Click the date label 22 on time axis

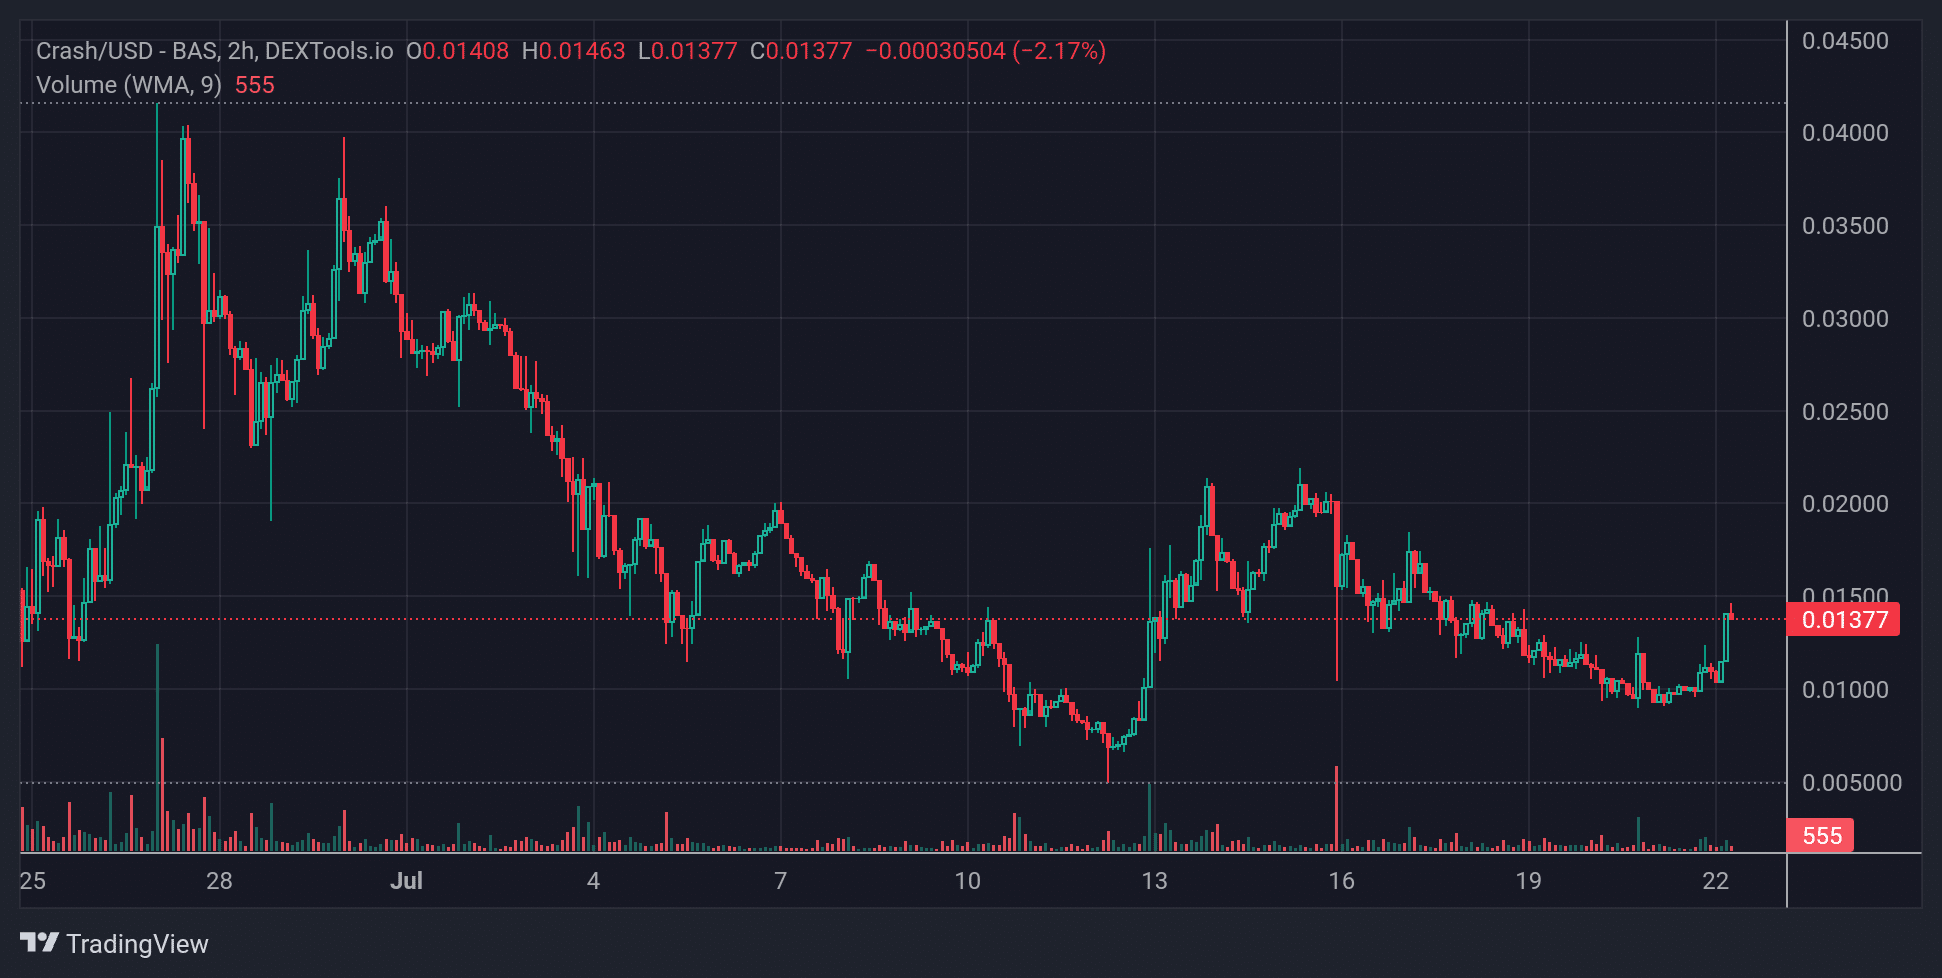1715,881
